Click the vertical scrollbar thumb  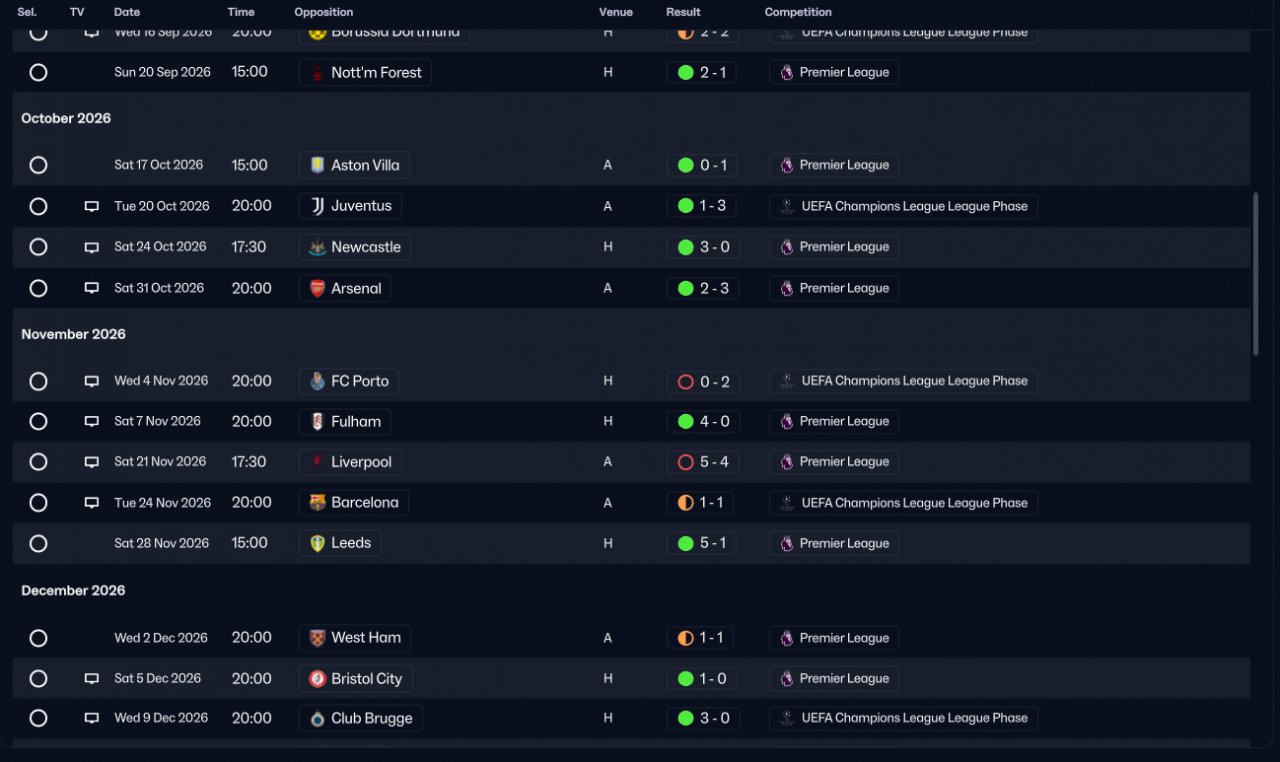tap(1256, 273)
